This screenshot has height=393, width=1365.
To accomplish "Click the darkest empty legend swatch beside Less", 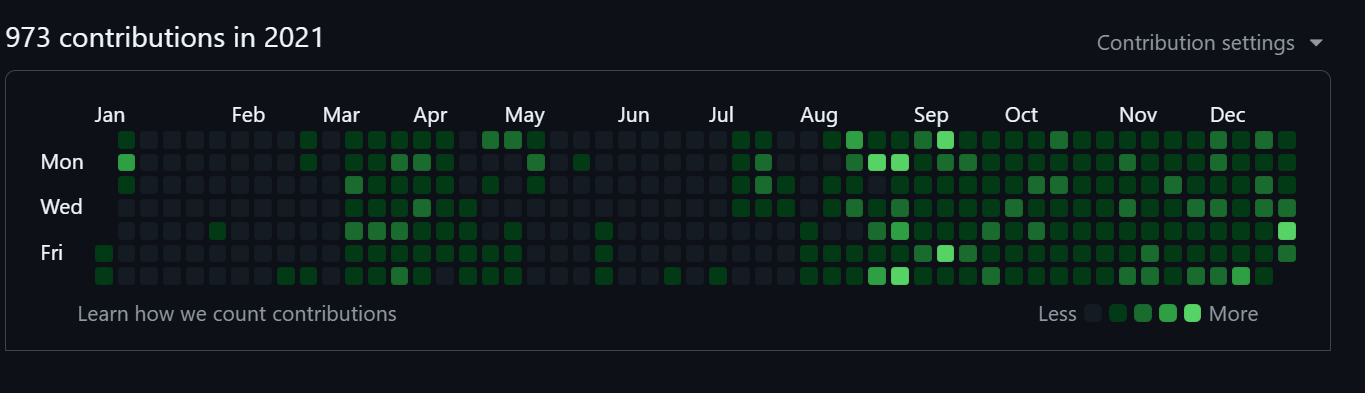I will pos(1093,314).
